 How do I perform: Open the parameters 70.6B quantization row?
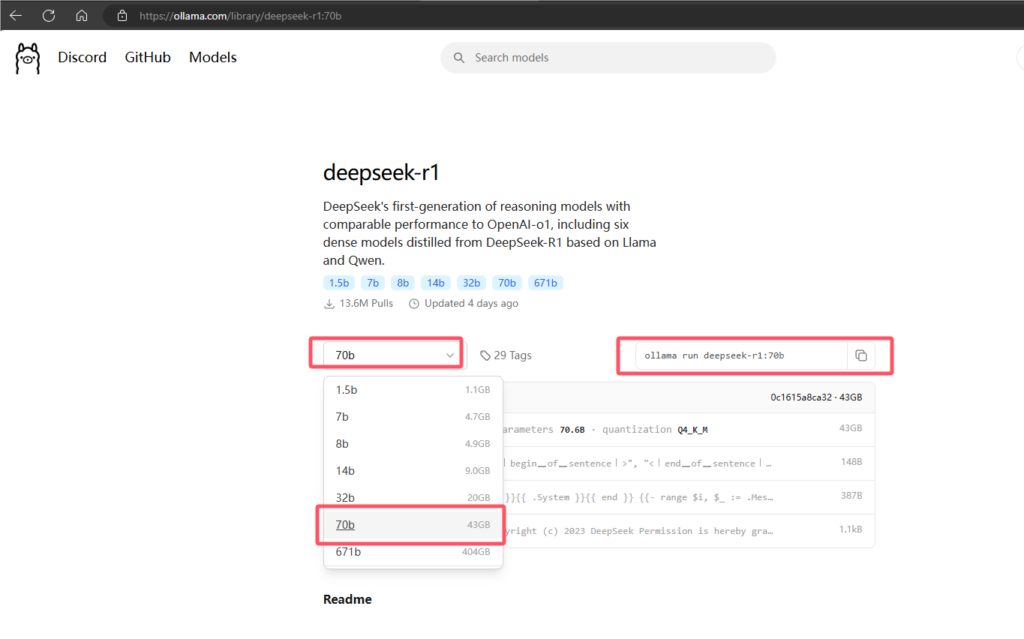click(x=689, y=429)
